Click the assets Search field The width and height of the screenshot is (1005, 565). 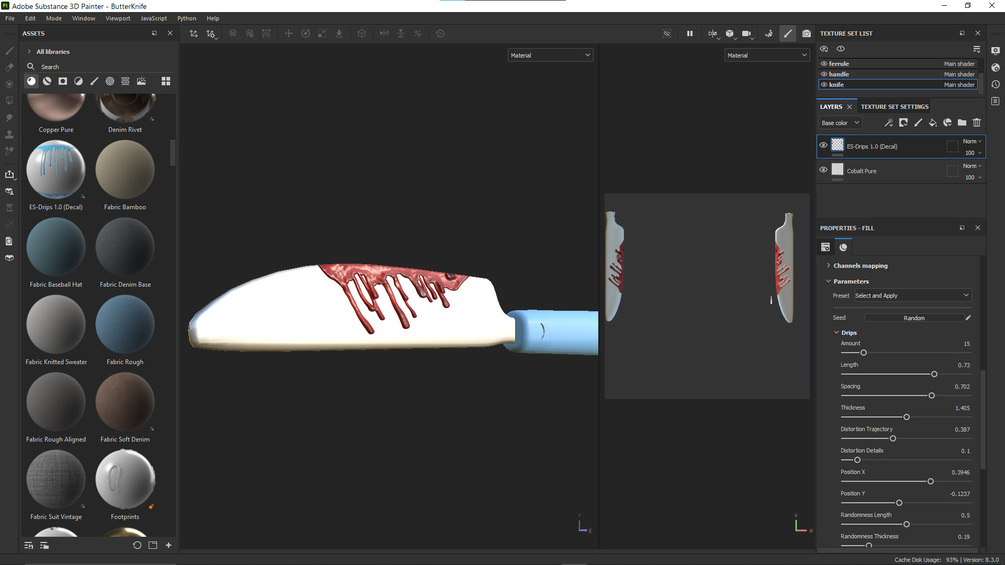(x=99, y=66)
